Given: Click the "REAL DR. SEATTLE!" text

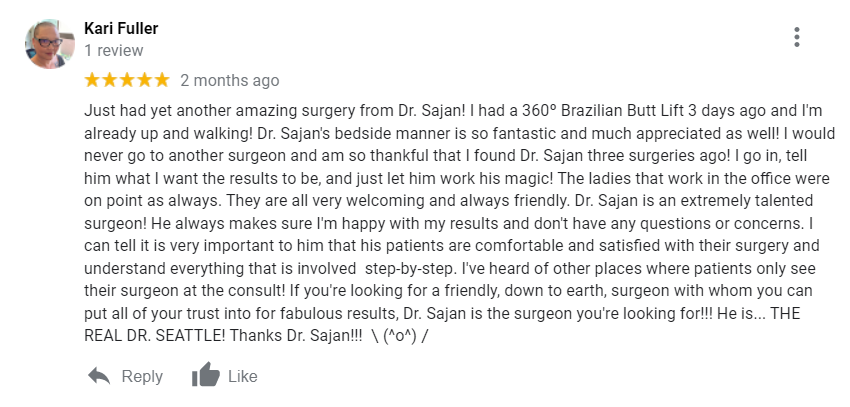Looking at the screenshot, I should pyautogui.click(x=154, y=335).
